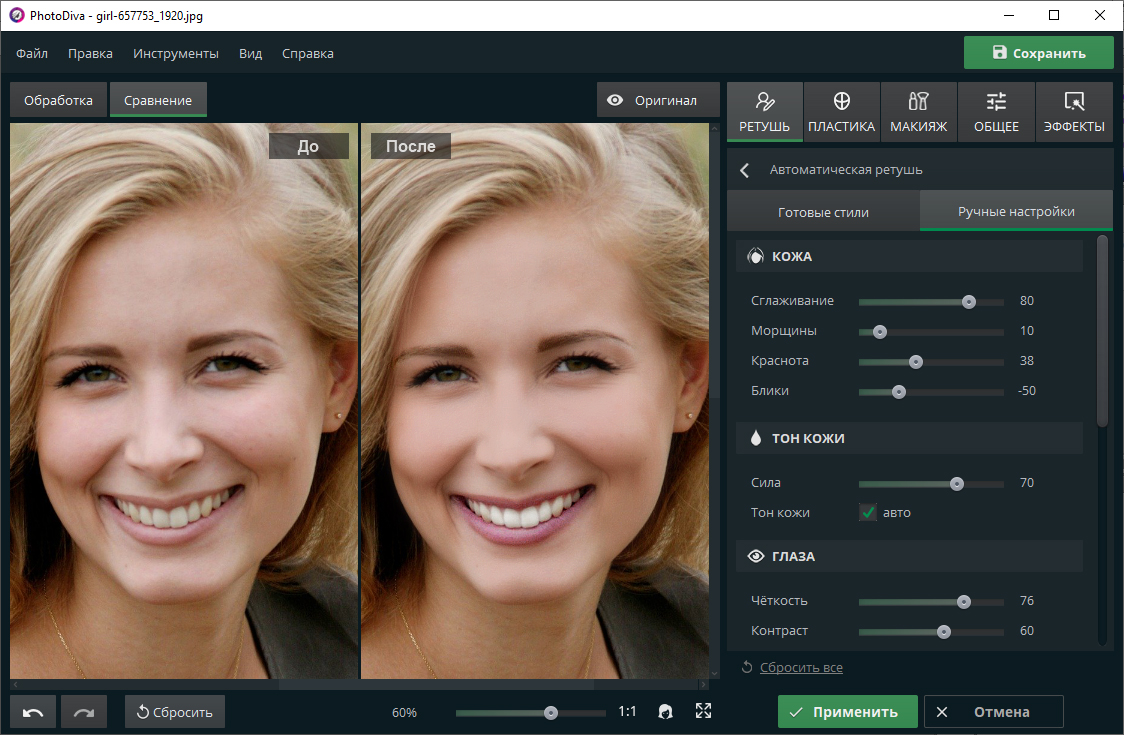Click the face detection icon
Screen dimensions: 1124x735
click(x=665, y=711)
